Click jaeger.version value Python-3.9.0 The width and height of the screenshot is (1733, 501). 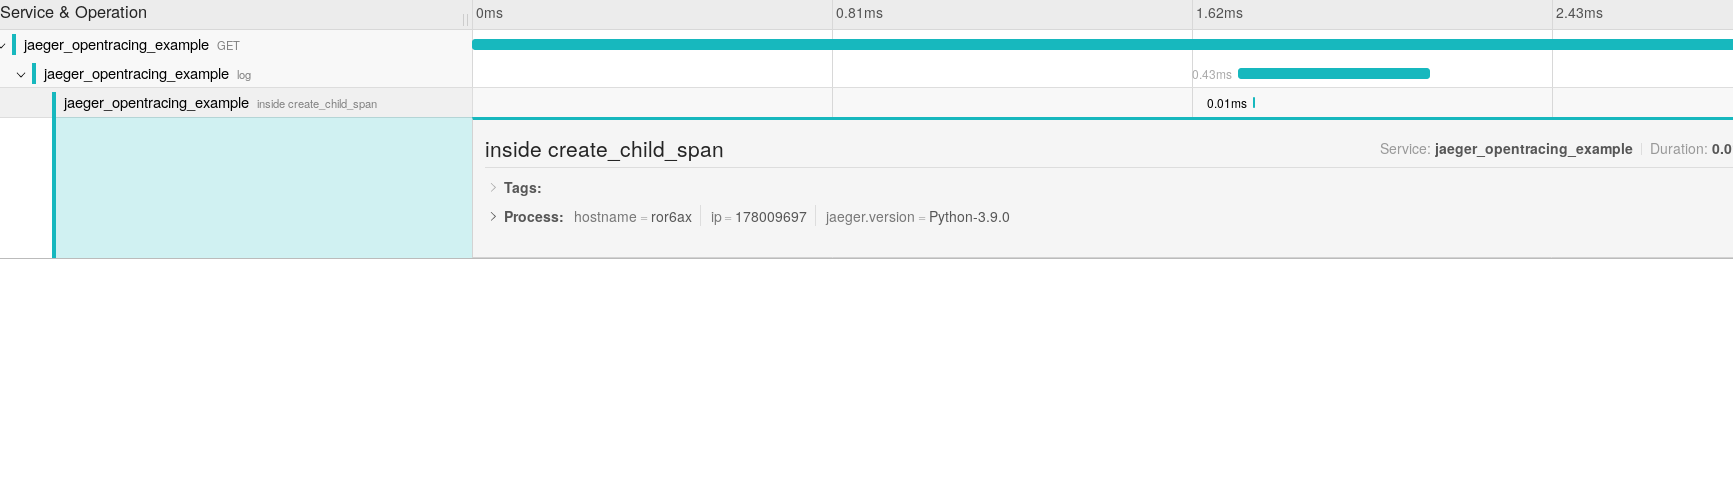[969, 217]
